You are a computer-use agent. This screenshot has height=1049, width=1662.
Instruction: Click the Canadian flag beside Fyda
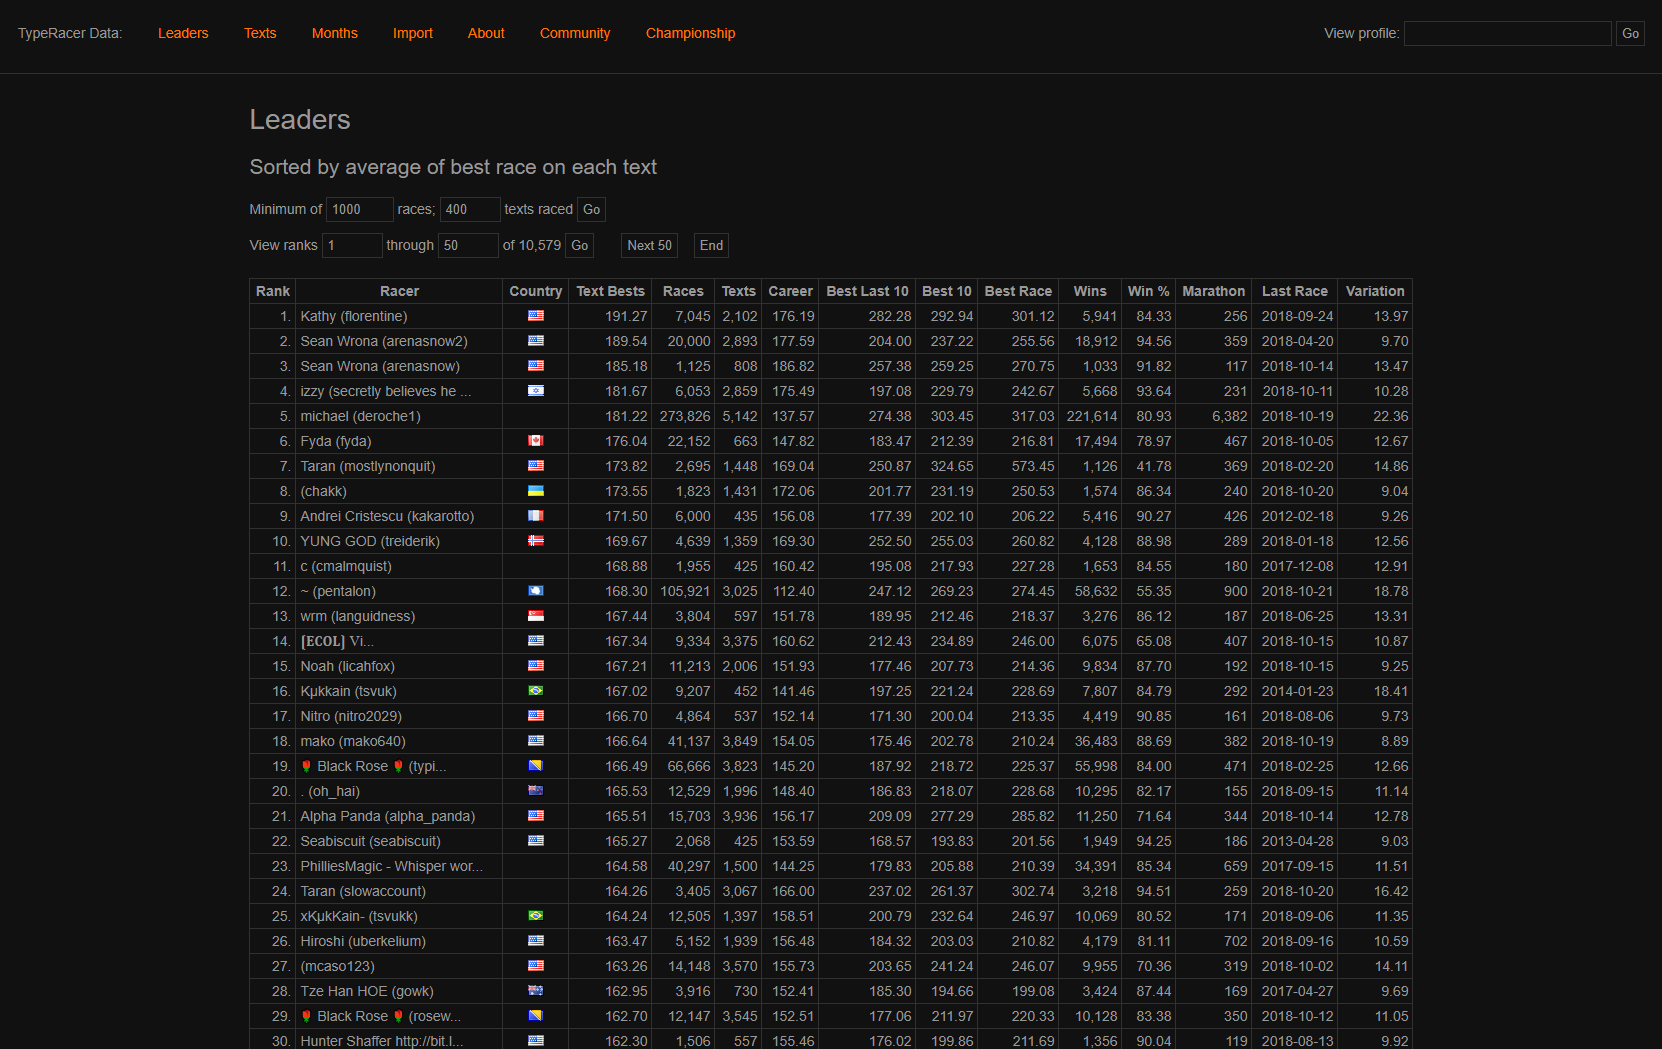coord(536,440)
